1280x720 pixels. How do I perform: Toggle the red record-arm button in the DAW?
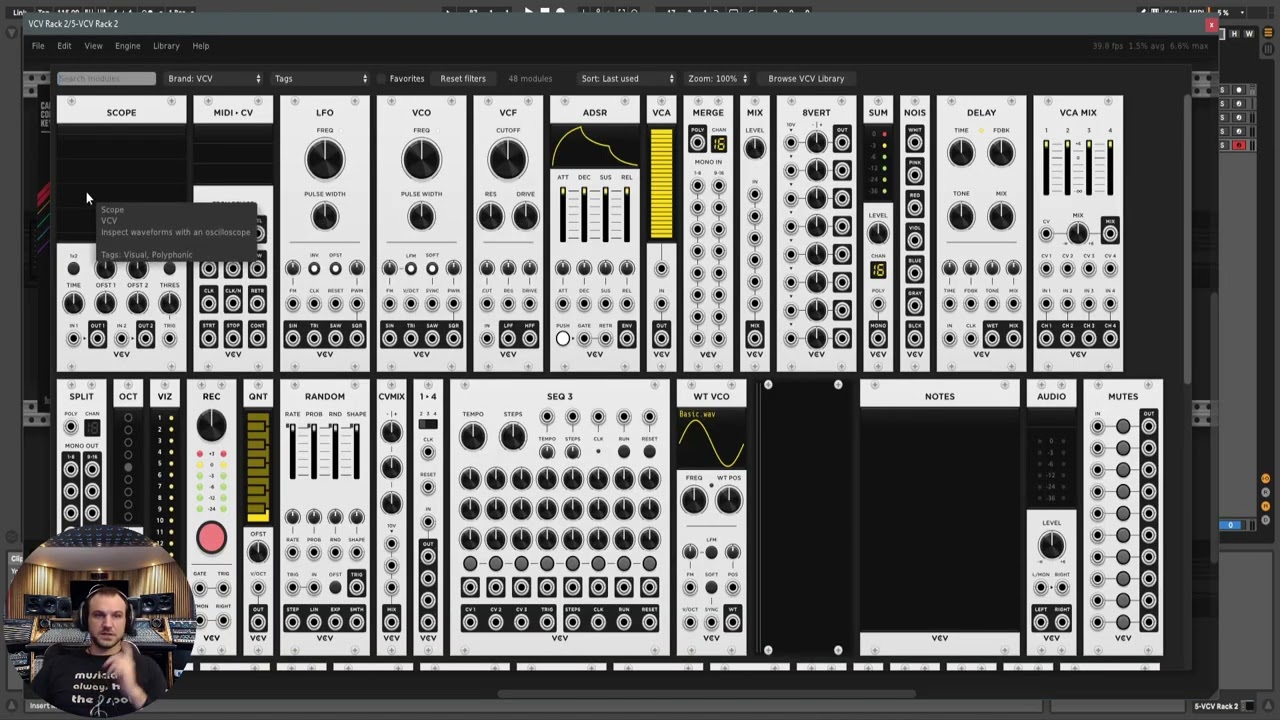[x=1239, y=145]
